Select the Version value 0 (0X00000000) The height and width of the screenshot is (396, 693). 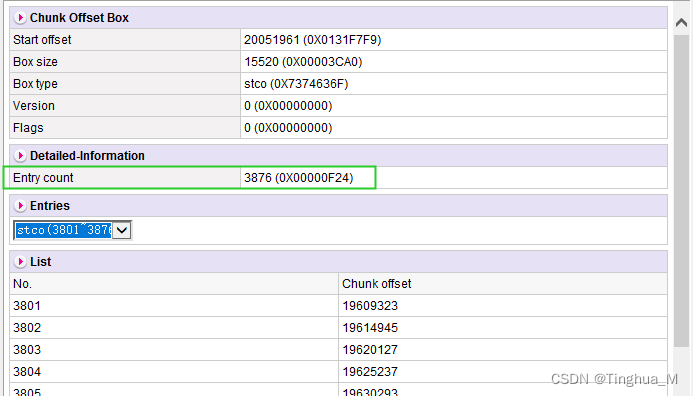[288, 106]
